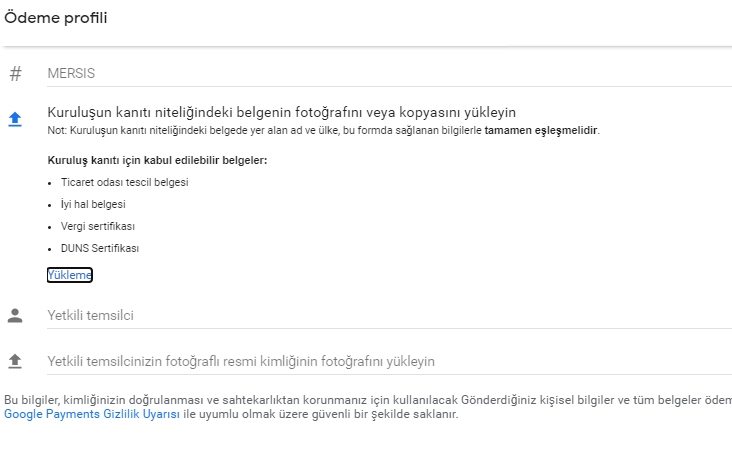Open the Yükleme upload link

click(70, 275)
